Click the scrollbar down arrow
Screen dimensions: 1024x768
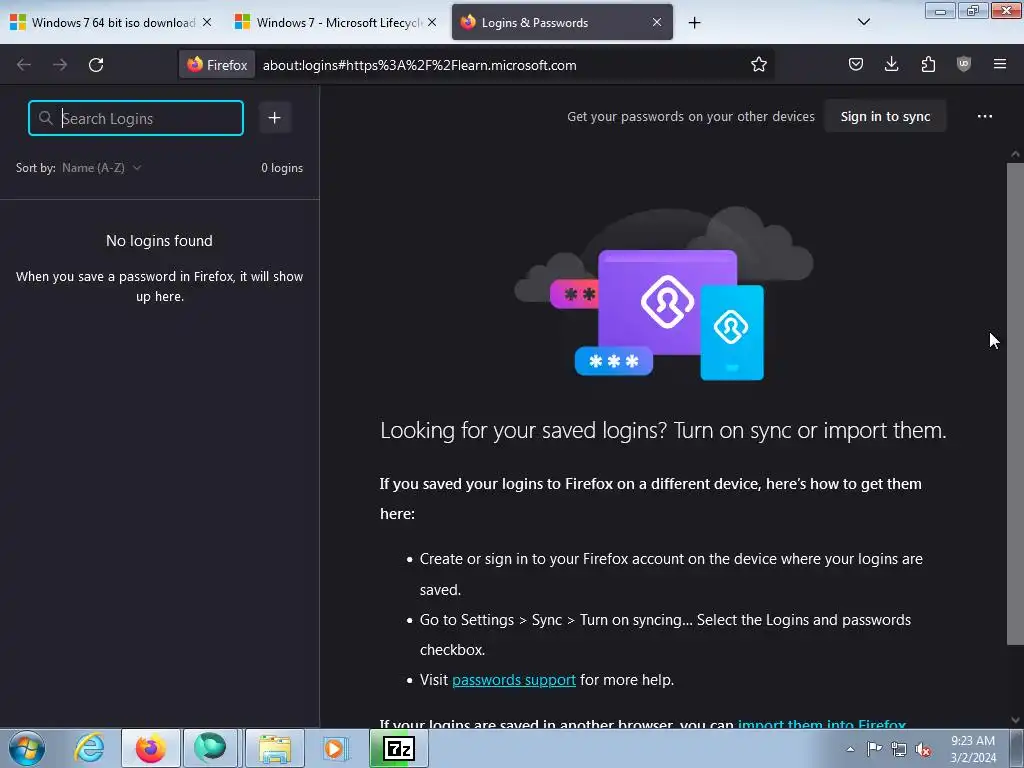(x=1015, y=720)
